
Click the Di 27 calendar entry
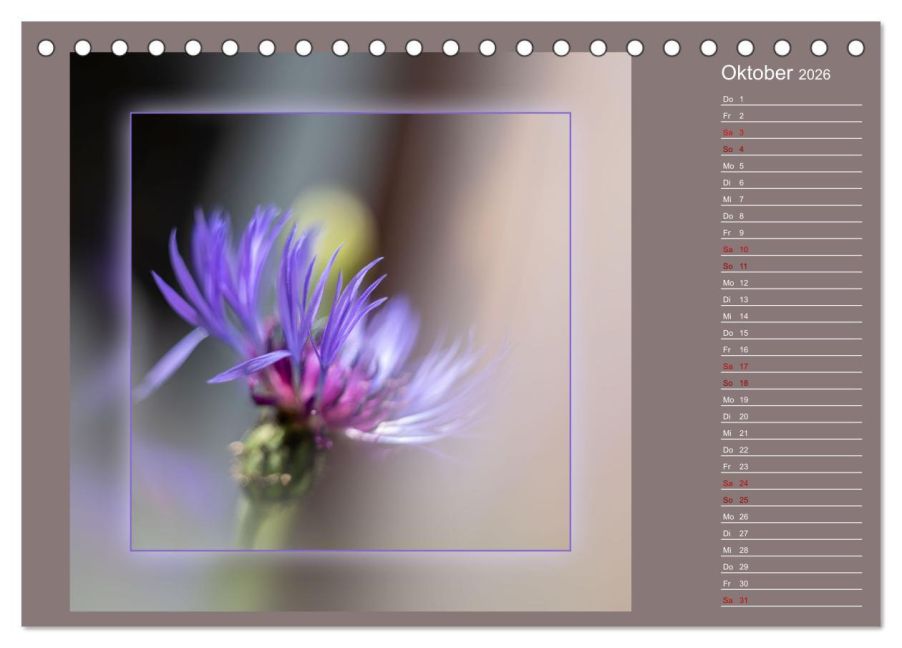pos(790,533)
